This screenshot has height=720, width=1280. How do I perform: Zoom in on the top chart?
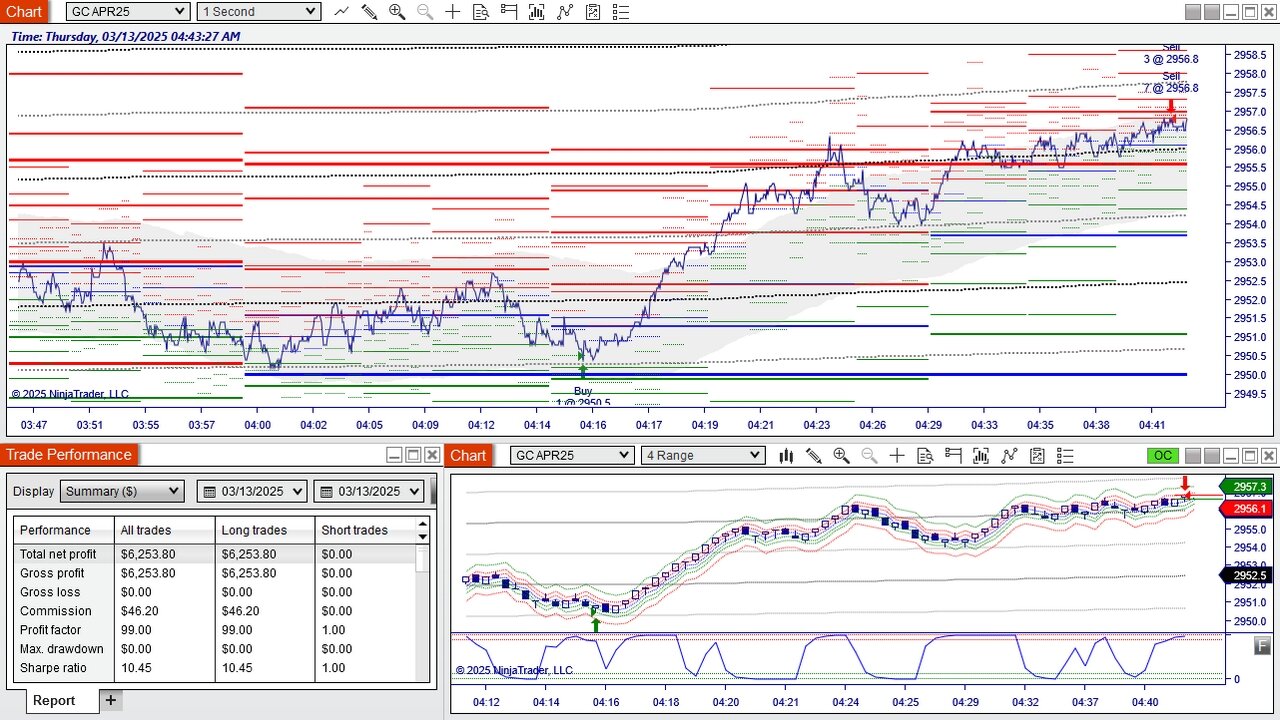point(397,11)
